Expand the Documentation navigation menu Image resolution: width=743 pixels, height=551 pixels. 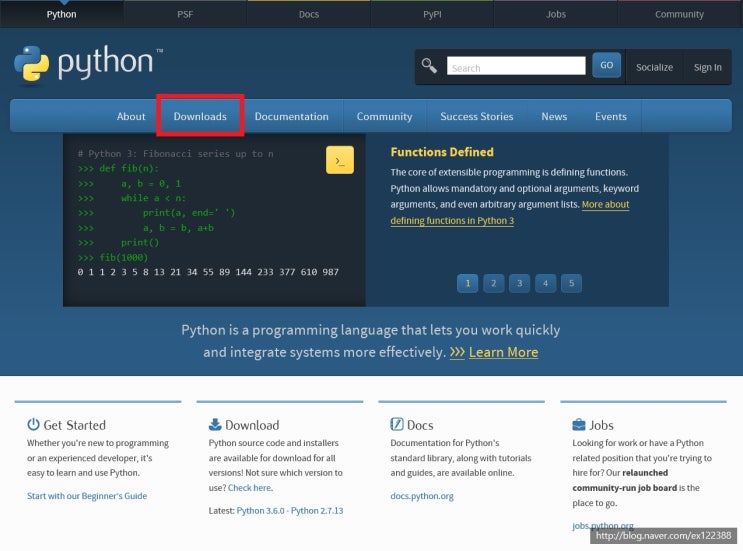tap(291, 116)
